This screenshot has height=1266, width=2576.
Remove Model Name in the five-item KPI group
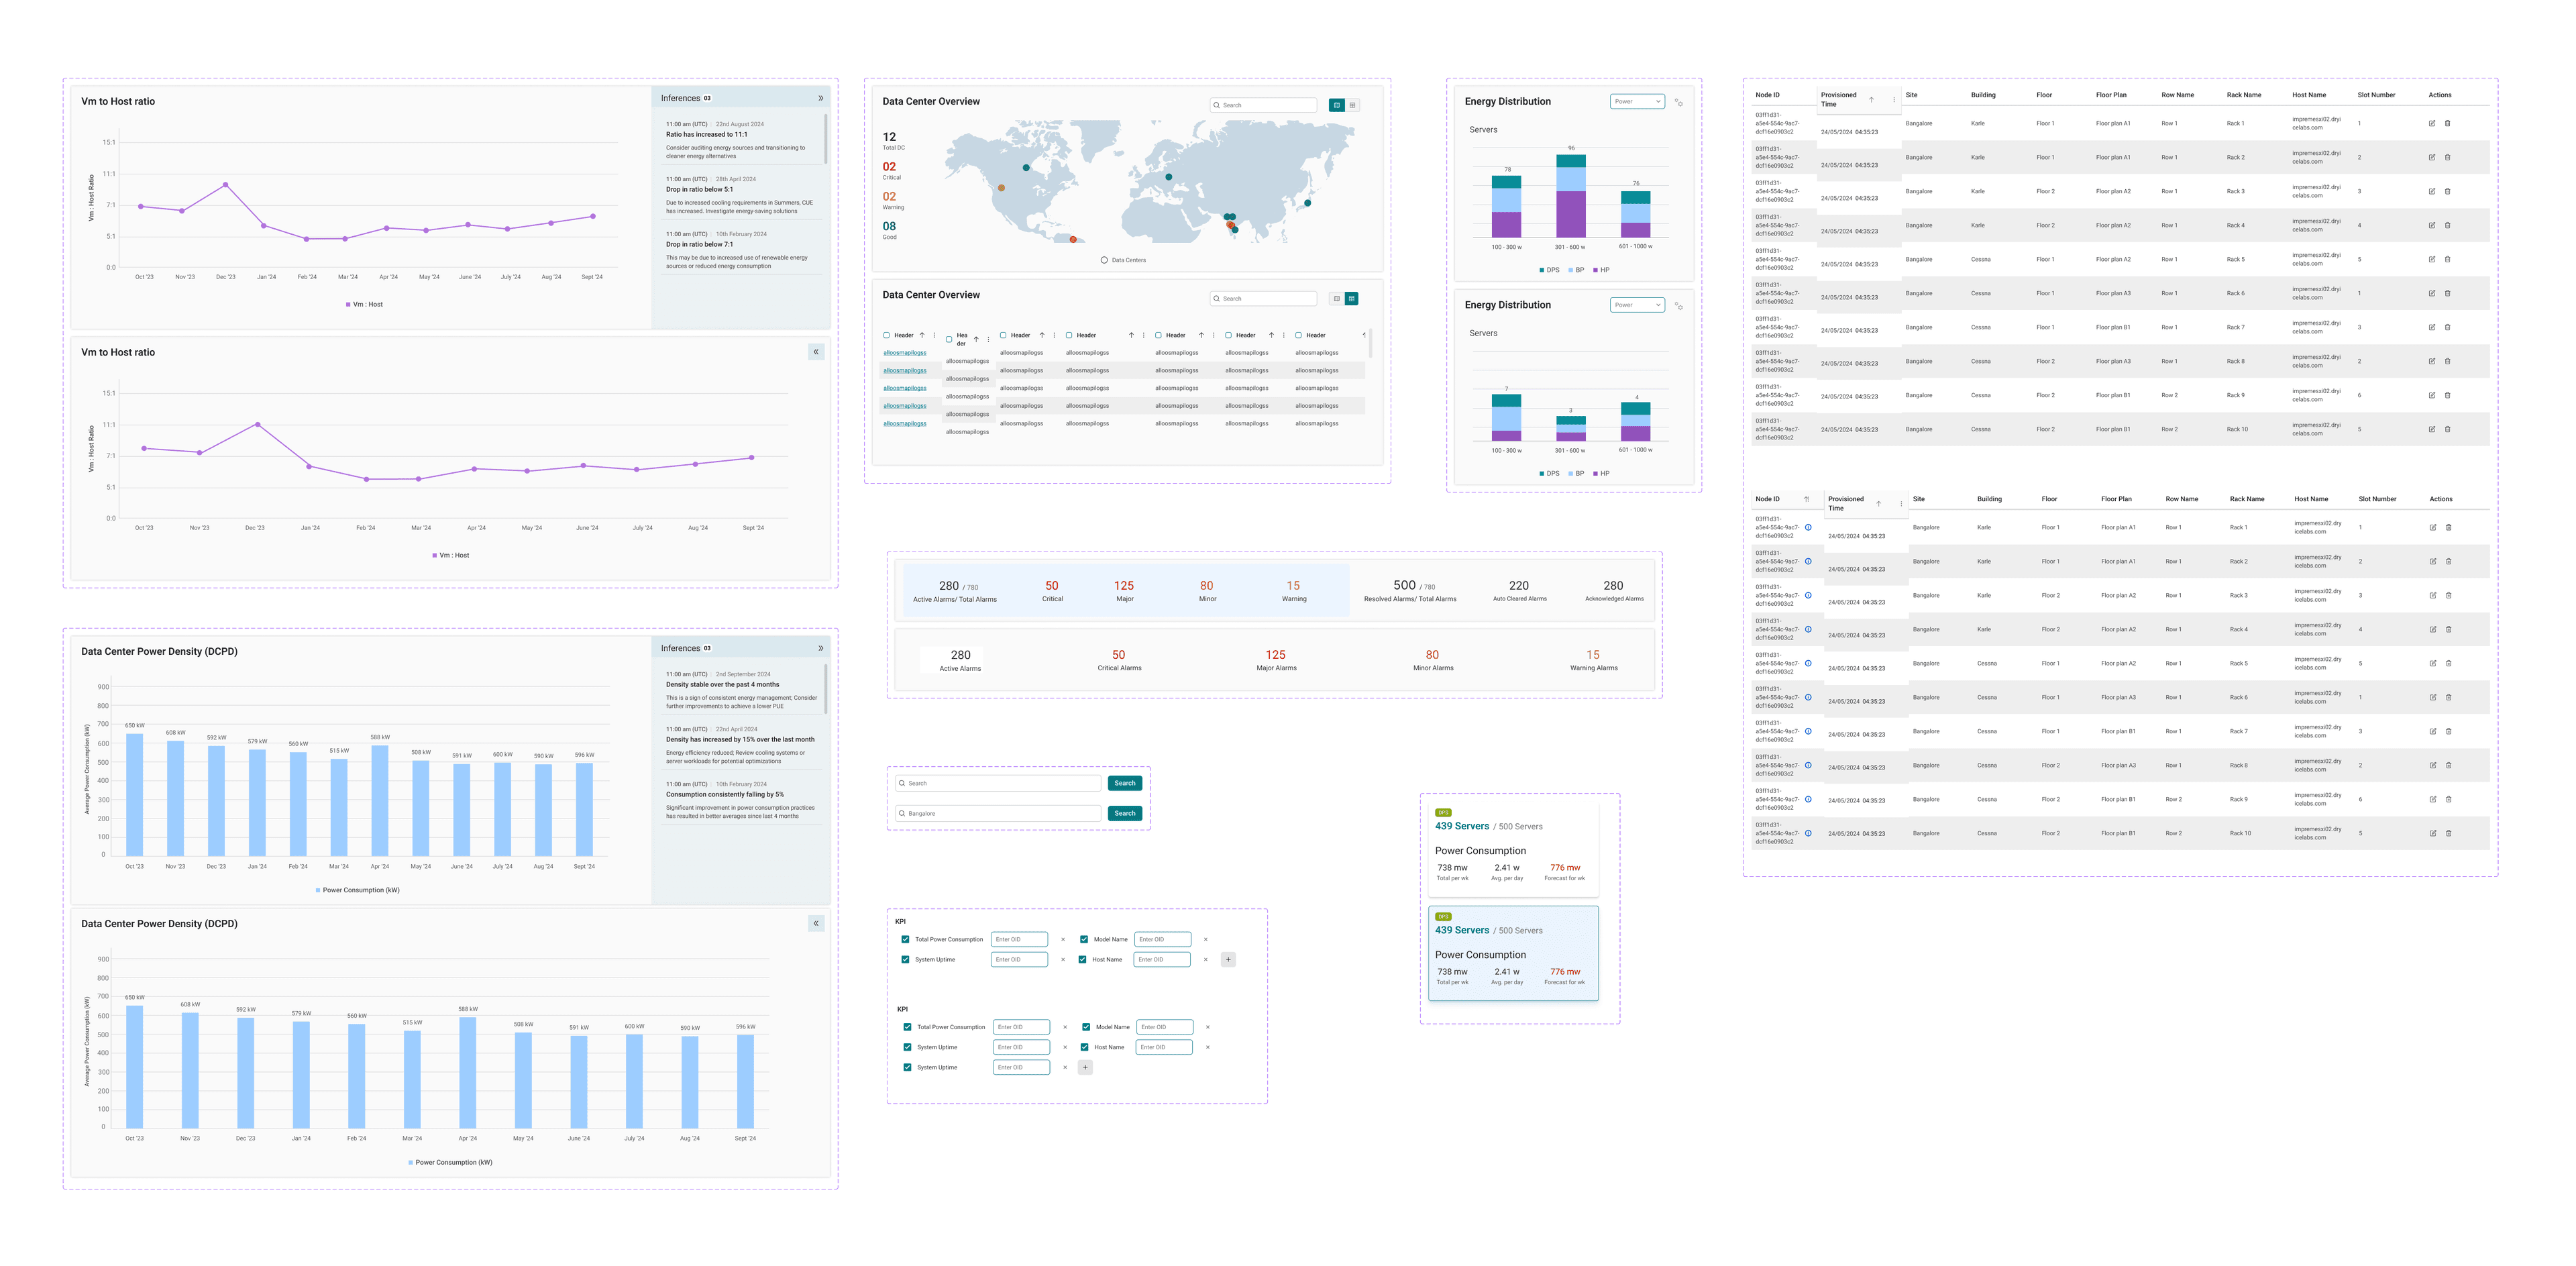[1207, 1027]
